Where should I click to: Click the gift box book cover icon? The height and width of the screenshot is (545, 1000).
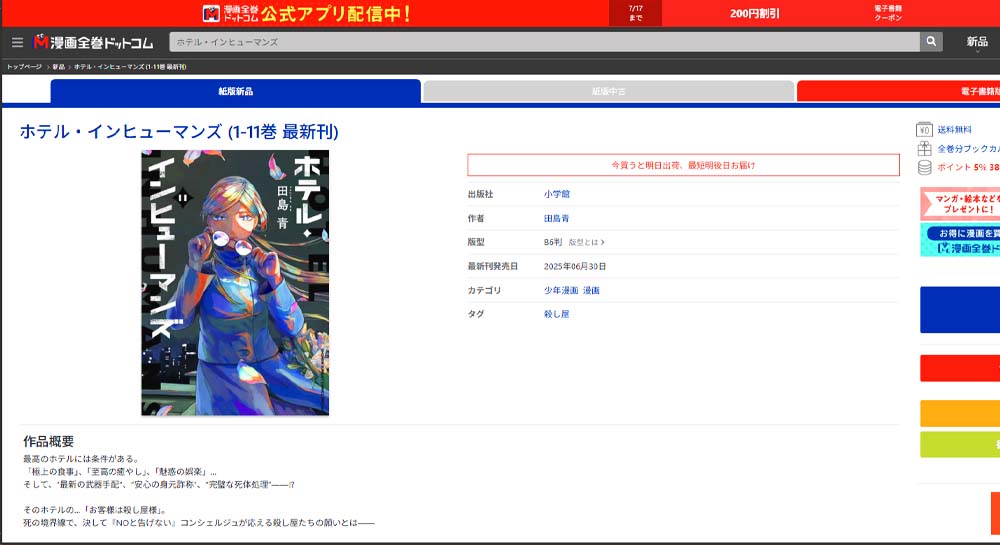[924, 149]
